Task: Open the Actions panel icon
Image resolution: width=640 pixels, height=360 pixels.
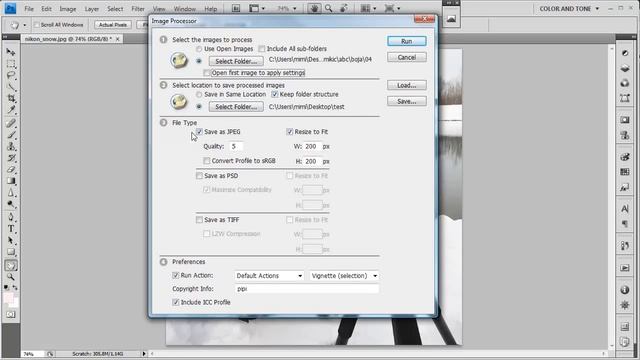Action: (624, 268)
